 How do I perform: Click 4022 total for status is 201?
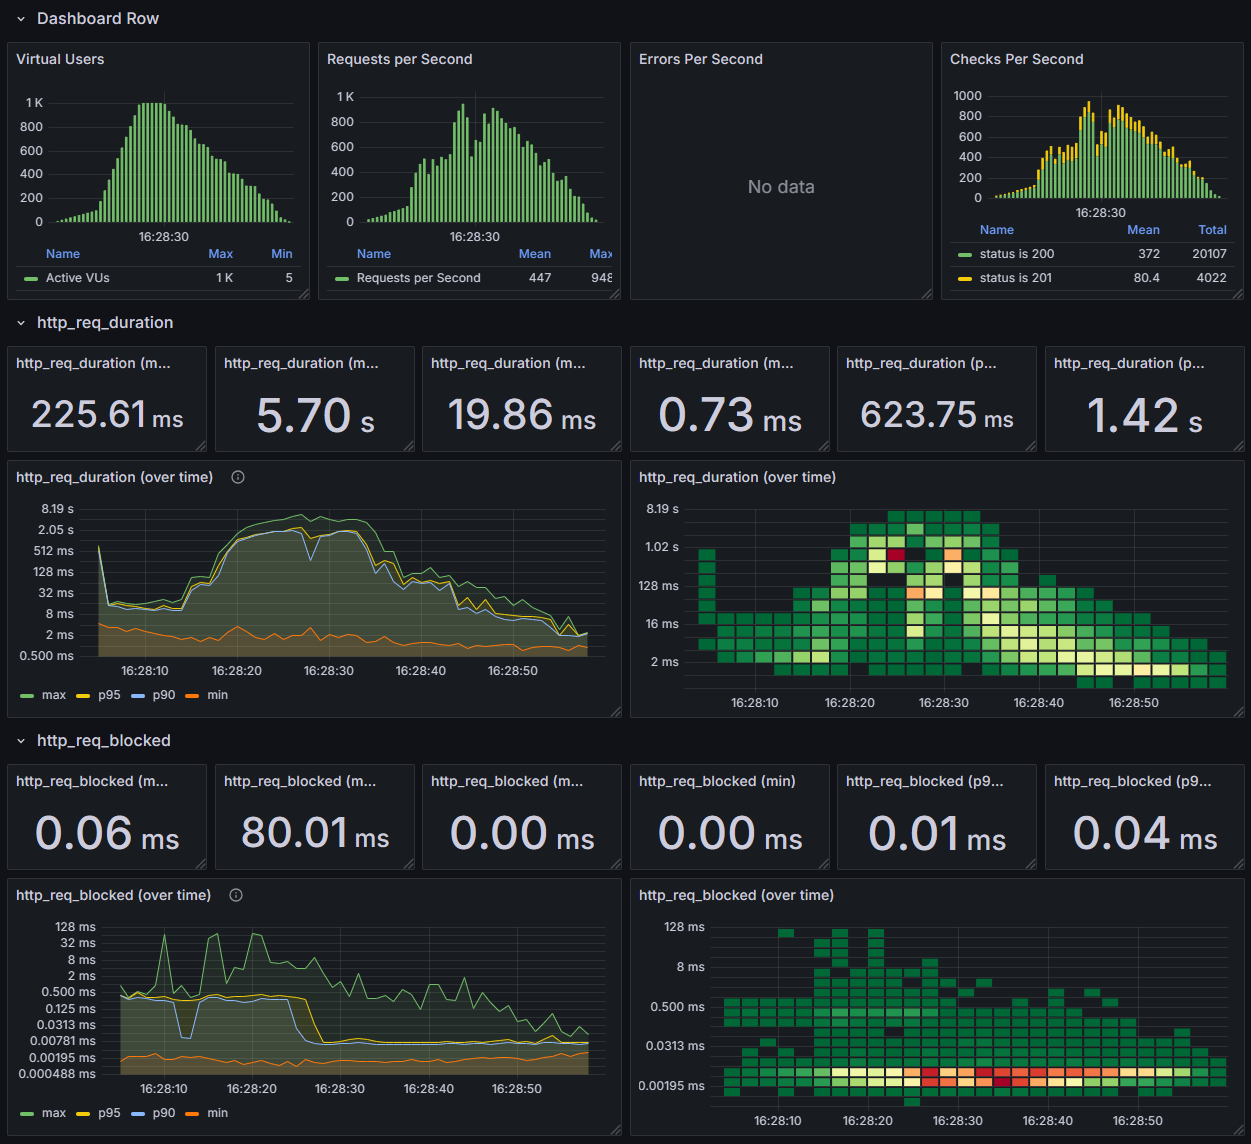point(1212,278)
